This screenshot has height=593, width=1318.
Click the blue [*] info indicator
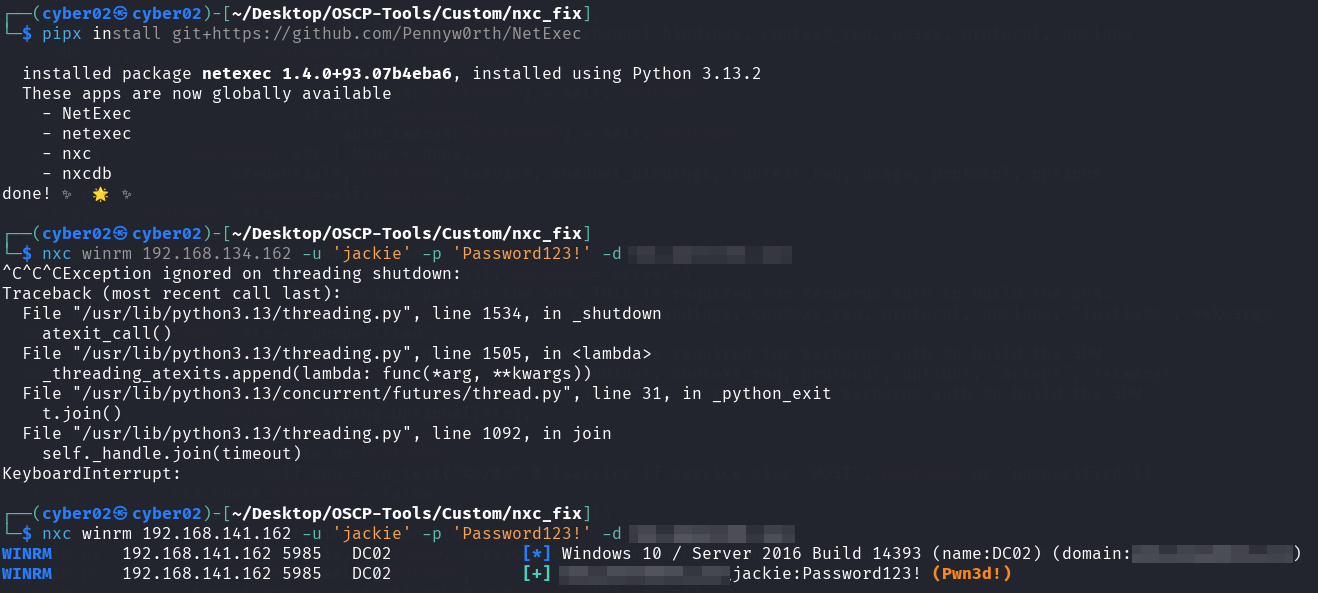point(537,553)
